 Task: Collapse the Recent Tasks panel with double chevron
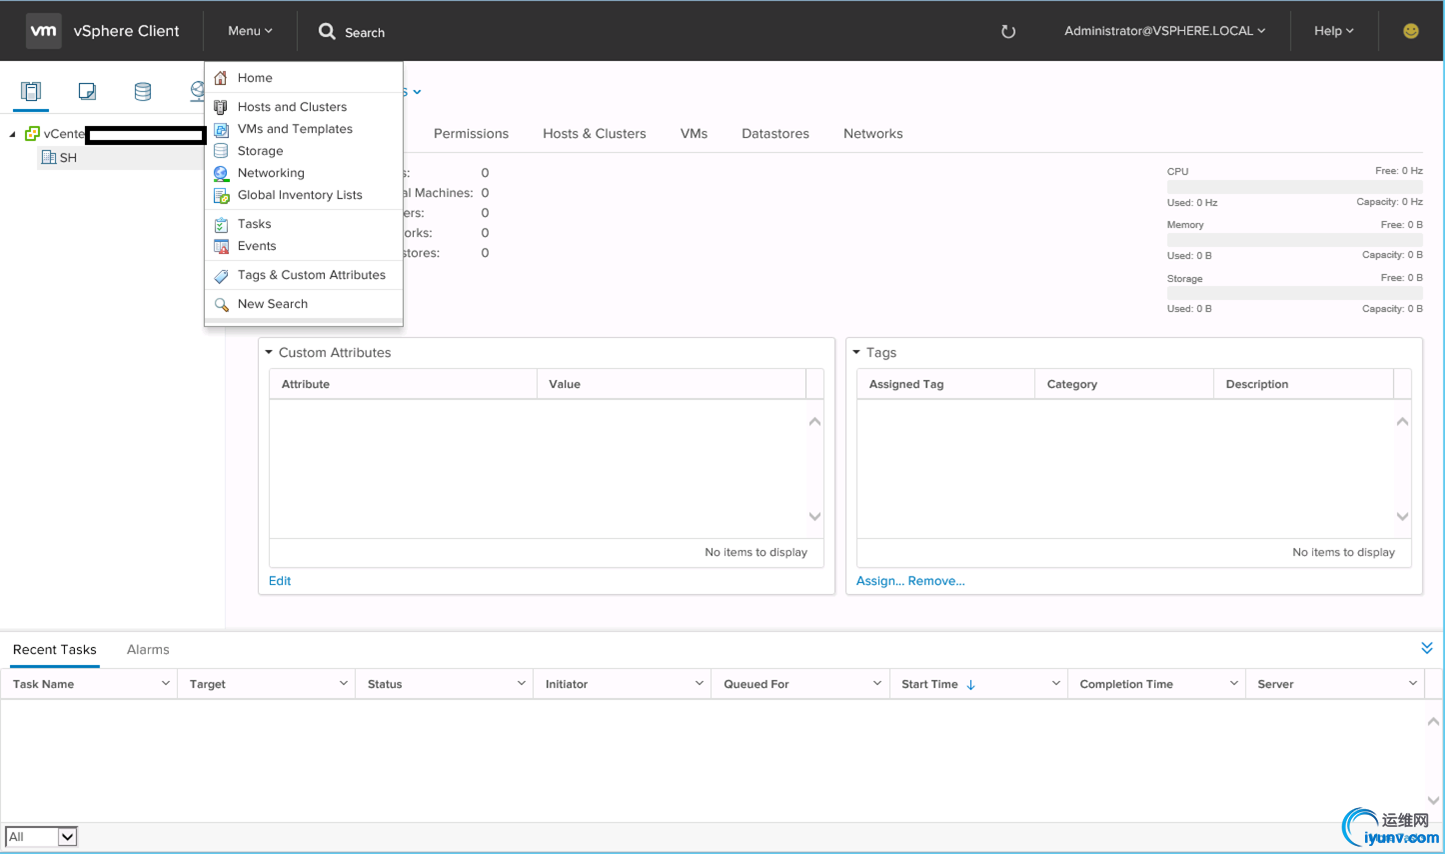tap(1426, 649)
